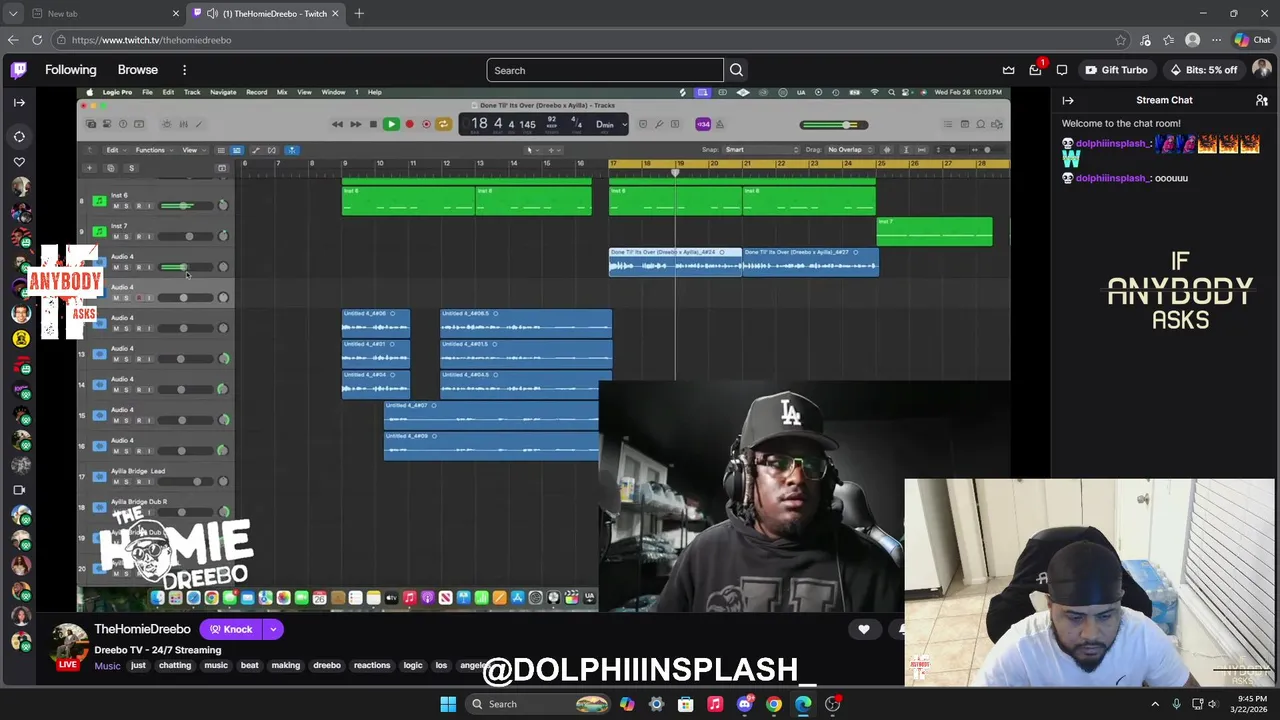Click the red Record button in Logic Pro
The height and width of the screenshot is (720, 1280).
(x=409, y=124)
